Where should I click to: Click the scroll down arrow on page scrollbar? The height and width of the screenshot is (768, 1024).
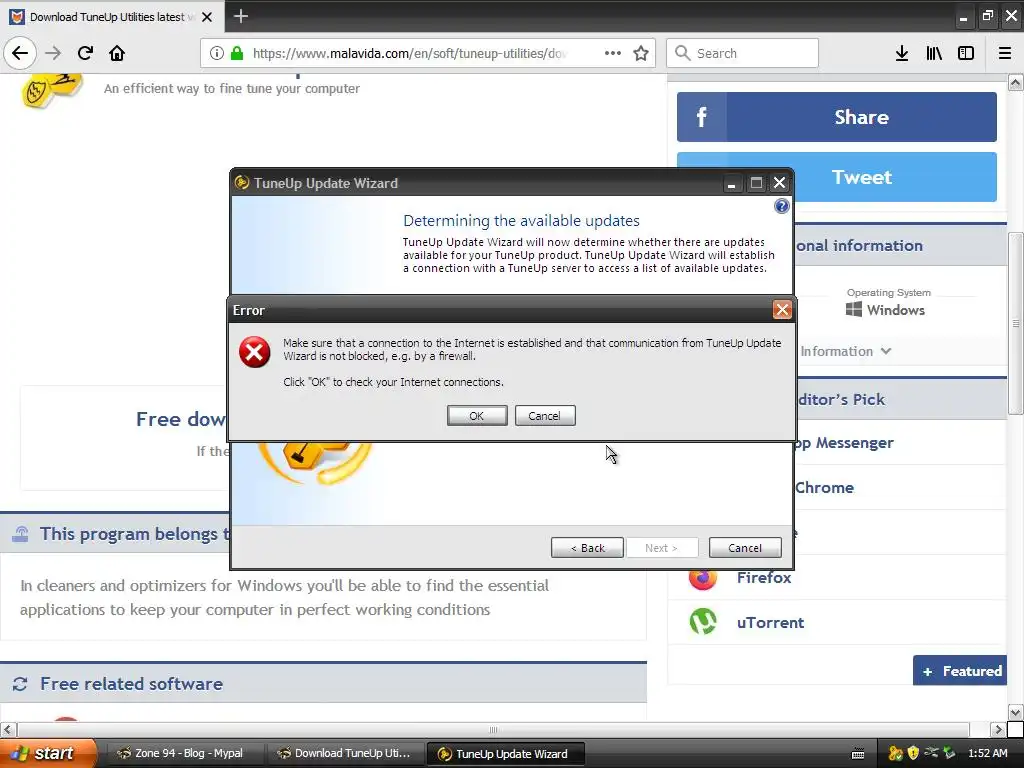pyautogui.click(x=1016, y=712)
